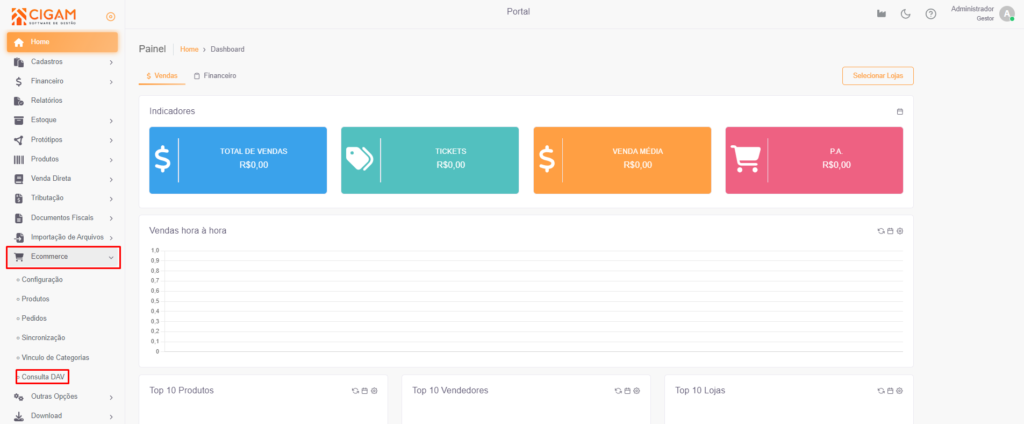Click the shopping cart icon on P.A. card
The width and height of the screenshot is (1024, 424).
click(745, 159)
